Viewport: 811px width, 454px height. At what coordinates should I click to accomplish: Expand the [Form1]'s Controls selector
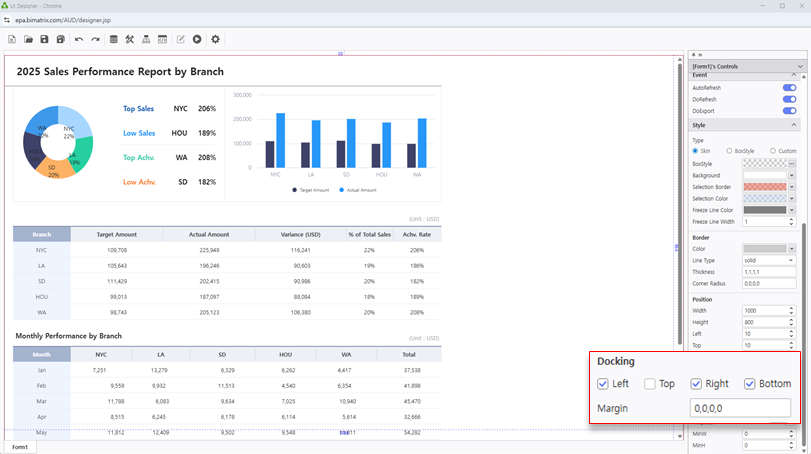[x=799, y=66]
